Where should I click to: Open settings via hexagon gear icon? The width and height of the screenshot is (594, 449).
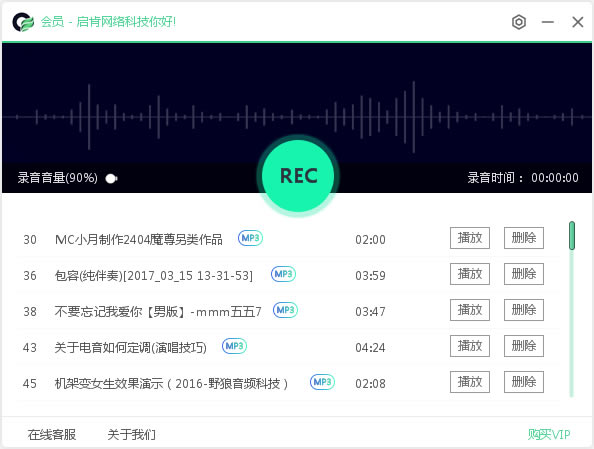(x=519, y=22)
